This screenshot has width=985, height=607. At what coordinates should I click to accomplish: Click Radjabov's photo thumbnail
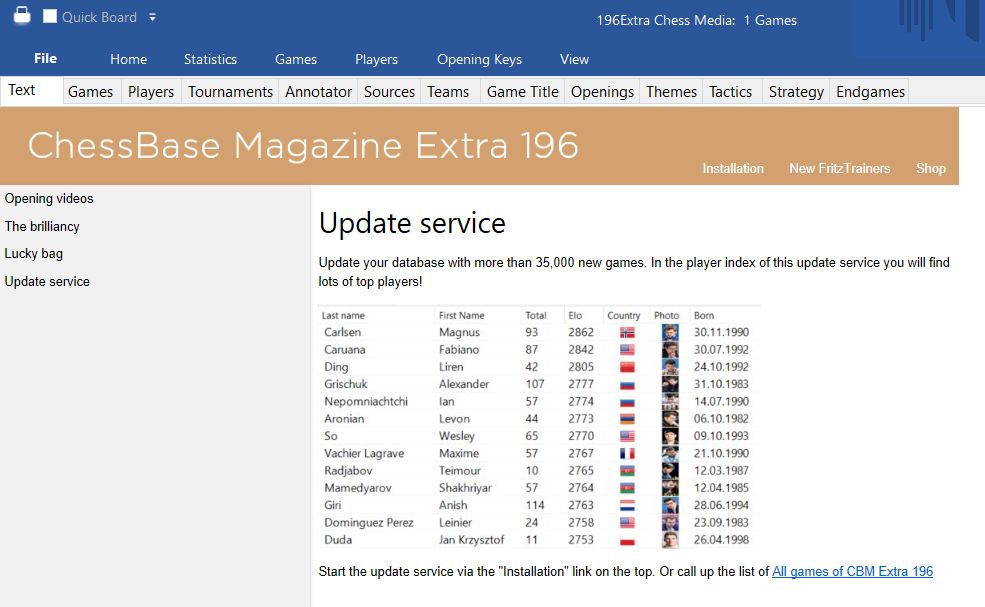click(x=670, y=471)
